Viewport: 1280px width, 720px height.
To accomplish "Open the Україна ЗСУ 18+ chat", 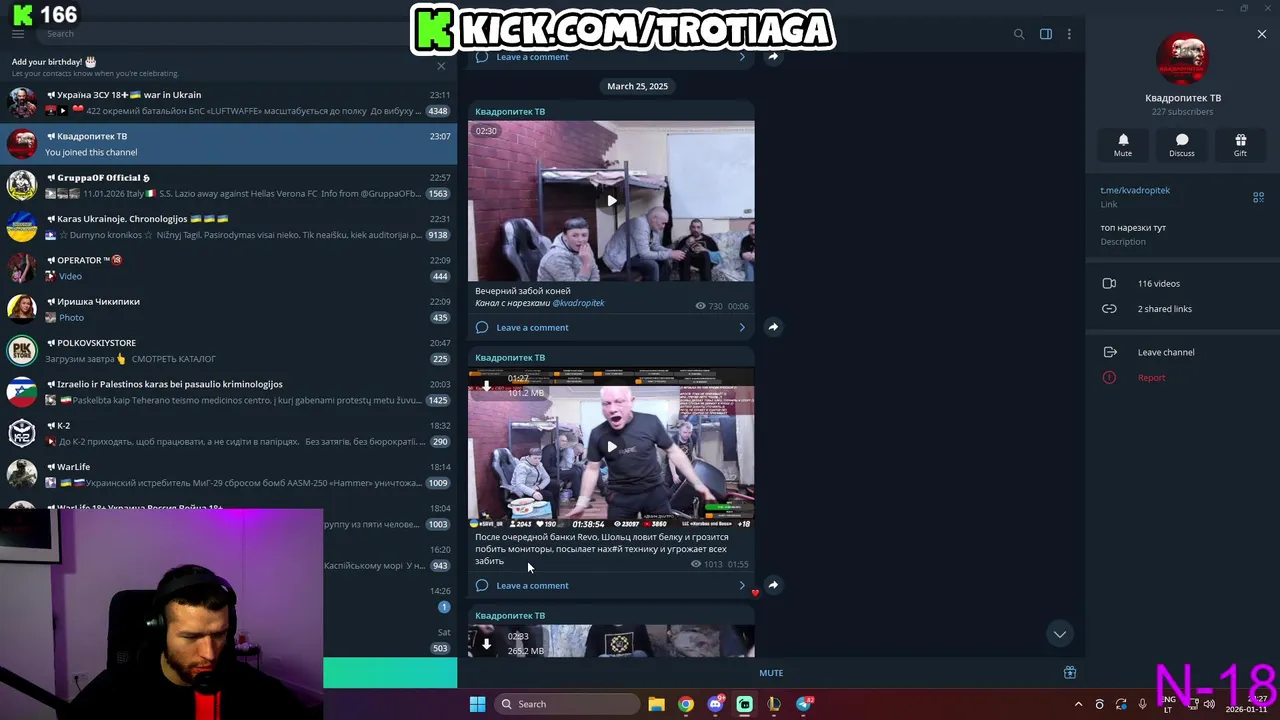I will pos(228,102).
